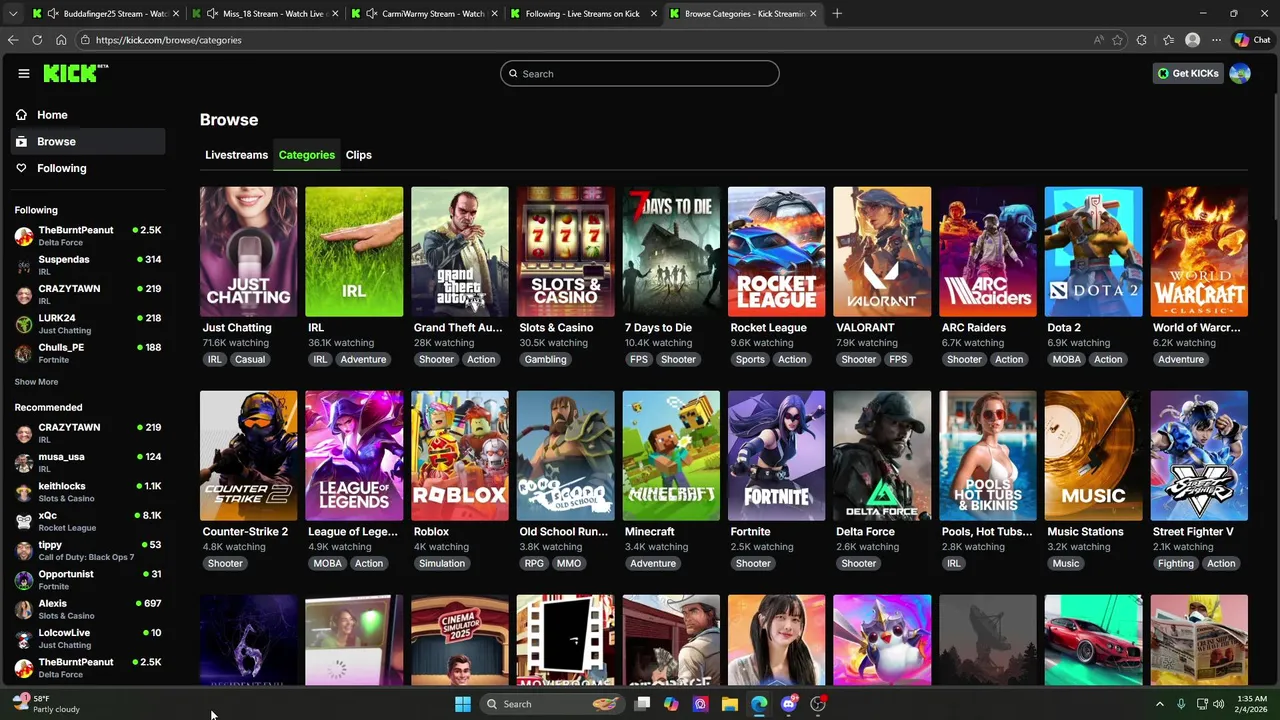This screenshot has height=720, width=1280.
Task: Open the VALORANT category thumbnail
Action: [882, 252]
